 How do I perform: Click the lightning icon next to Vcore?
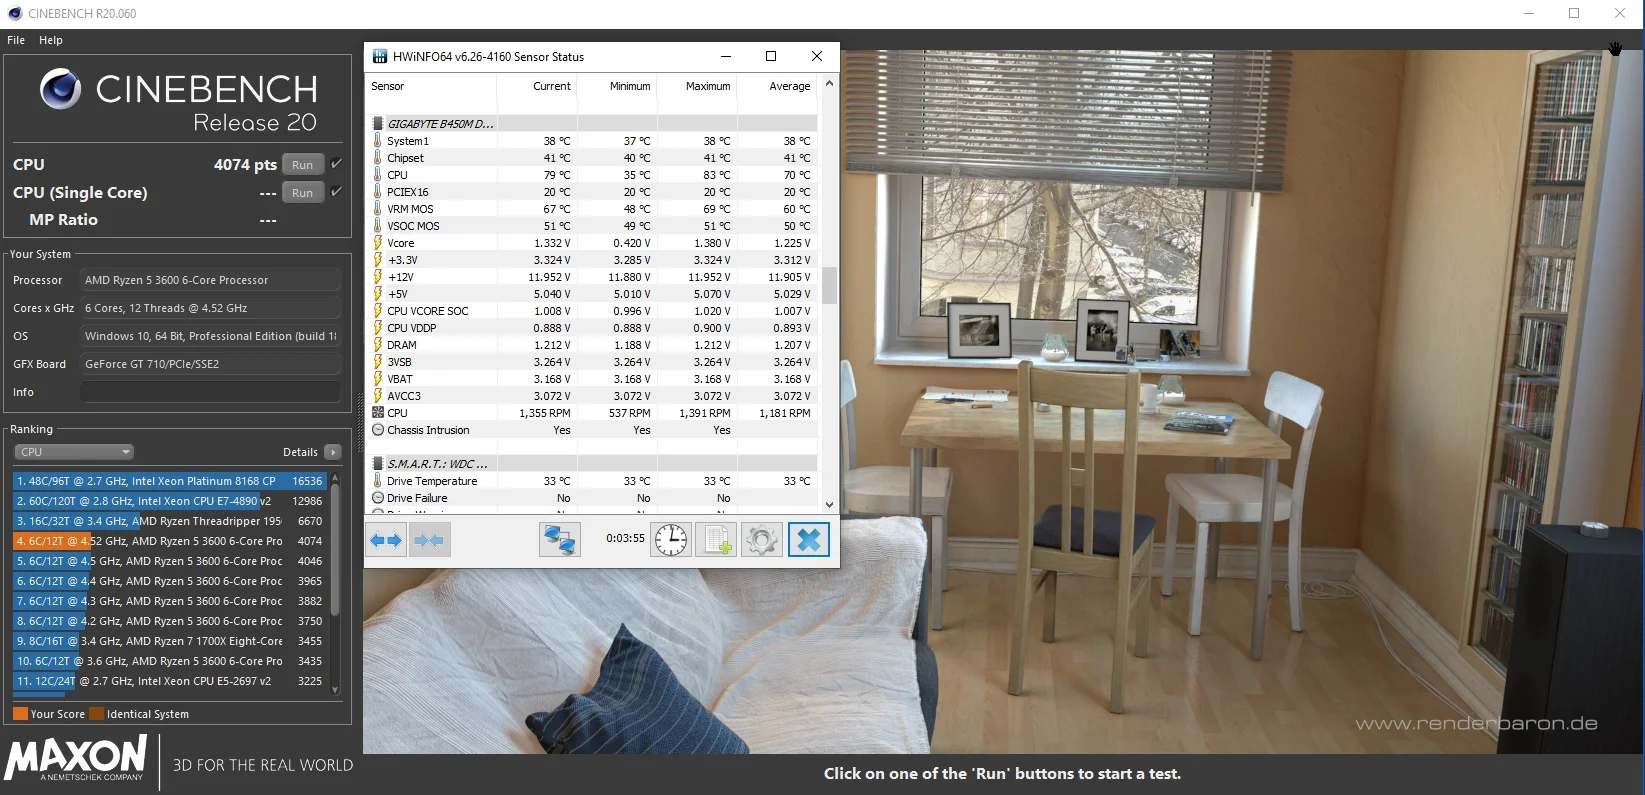(x=378, y=243)
